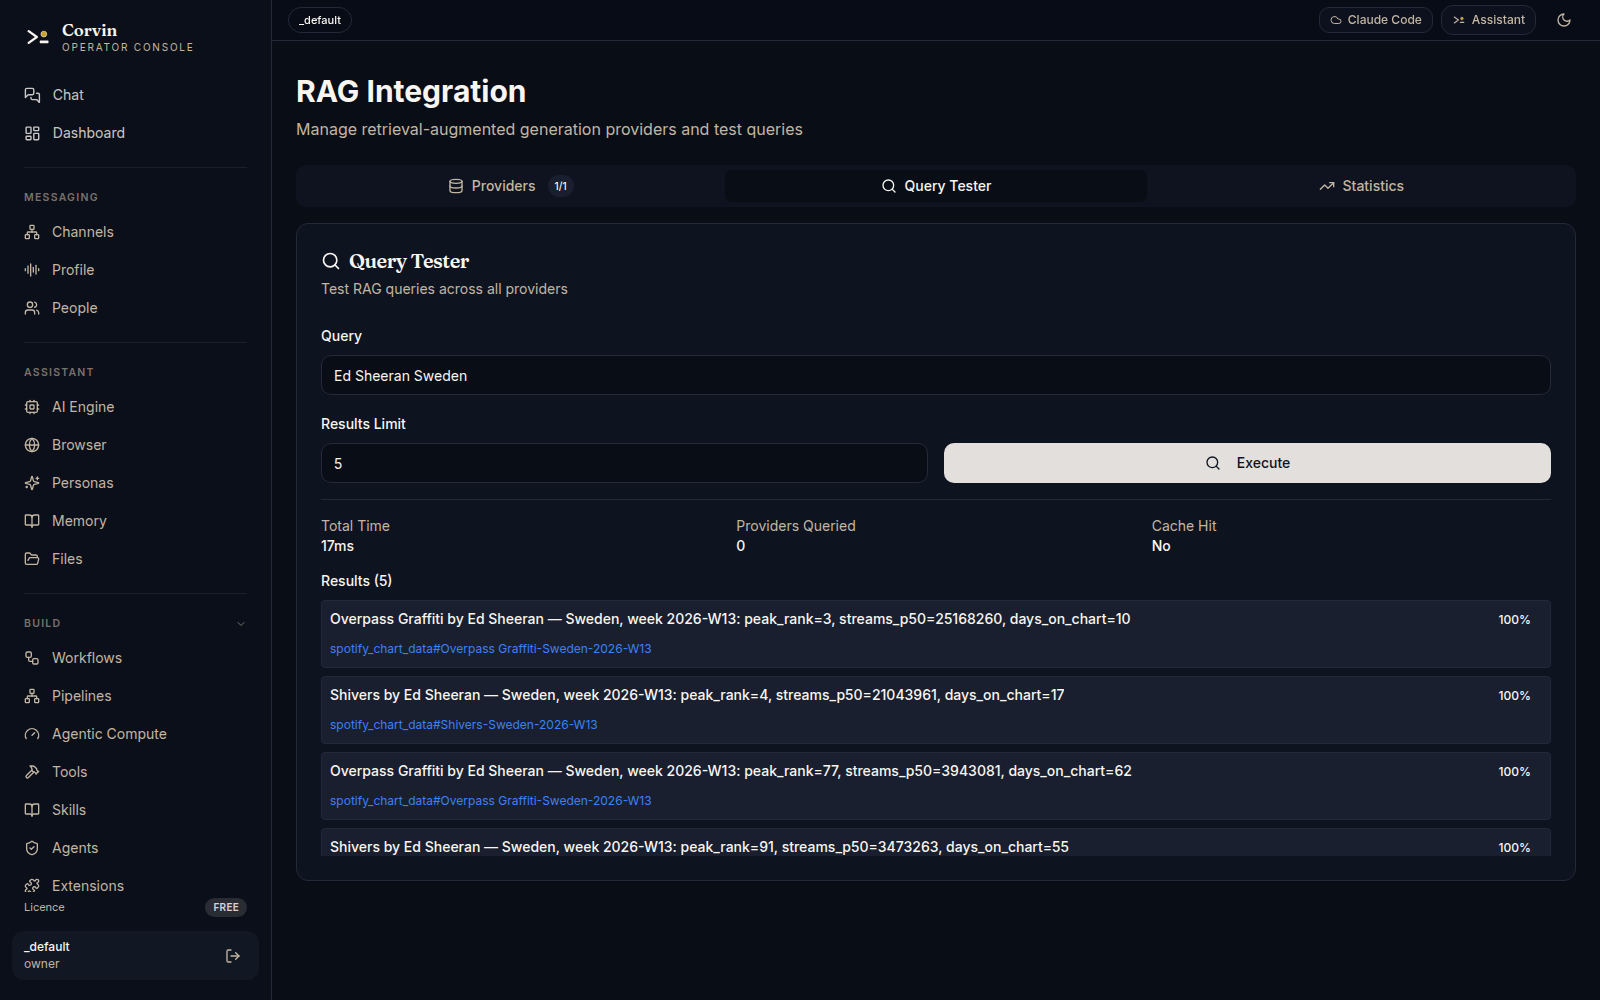
Task: Open the Dashboard grid icon
Action: (32, 133)
